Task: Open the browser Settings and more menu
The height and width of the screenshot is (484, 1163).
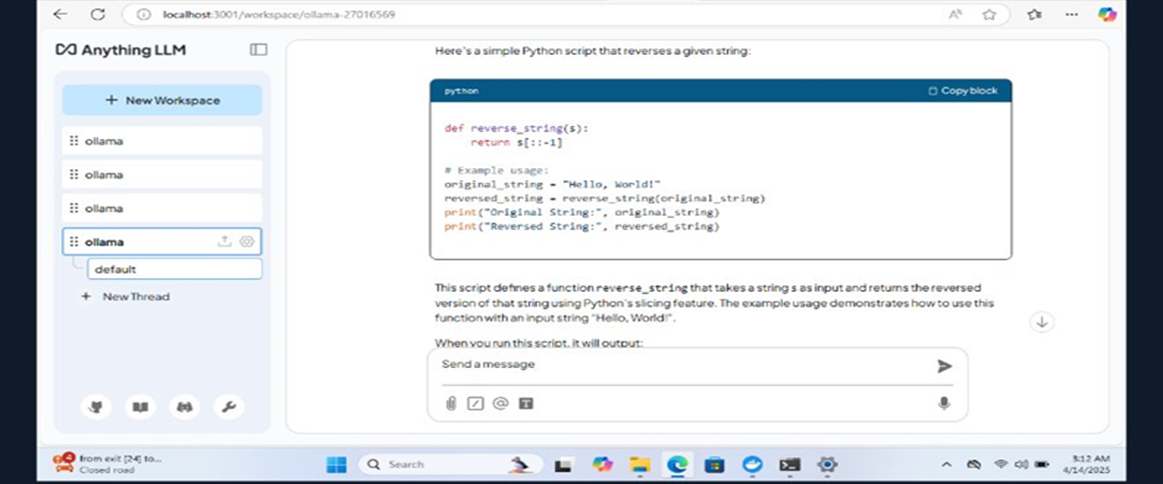Action: tap(1071, 14)
